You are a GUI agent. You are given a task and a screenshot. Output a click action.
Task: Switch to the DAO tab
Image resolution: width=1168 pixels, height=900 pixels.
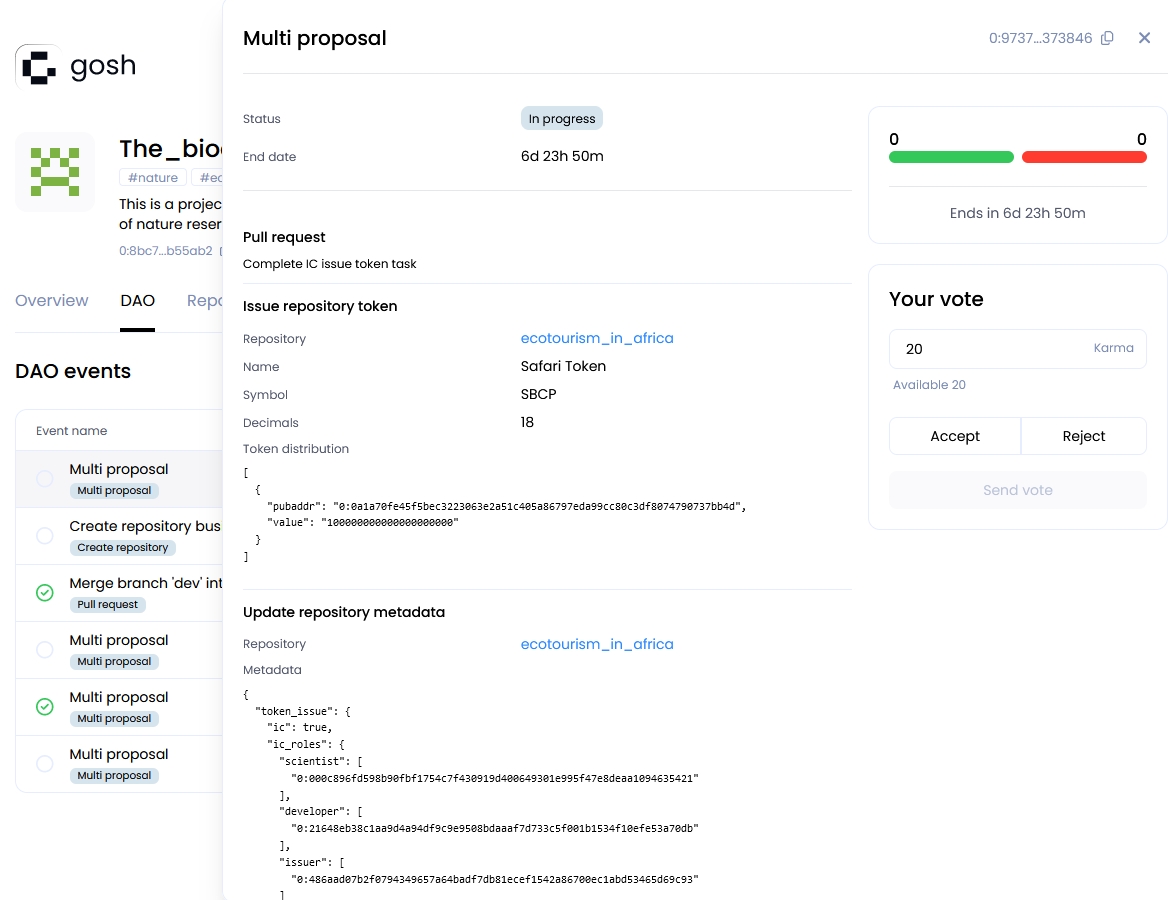point(137,301)
